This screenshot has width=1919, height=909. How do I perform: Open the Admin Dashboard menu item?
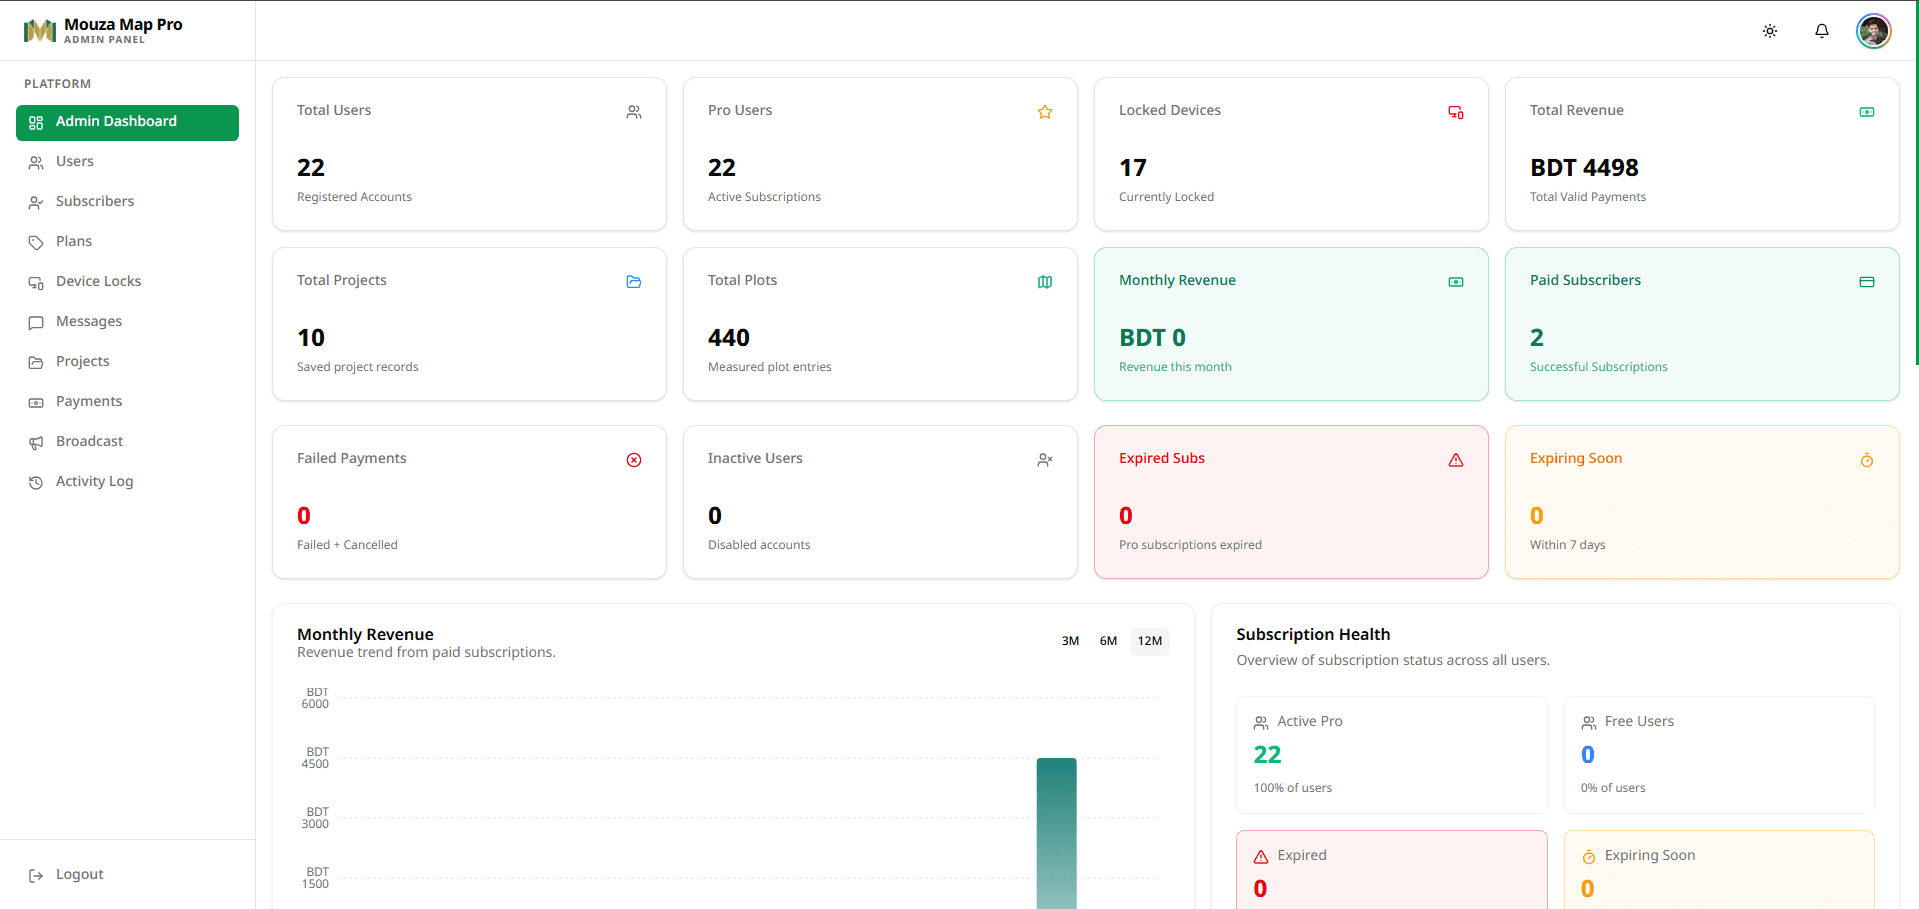click(127, 122)
